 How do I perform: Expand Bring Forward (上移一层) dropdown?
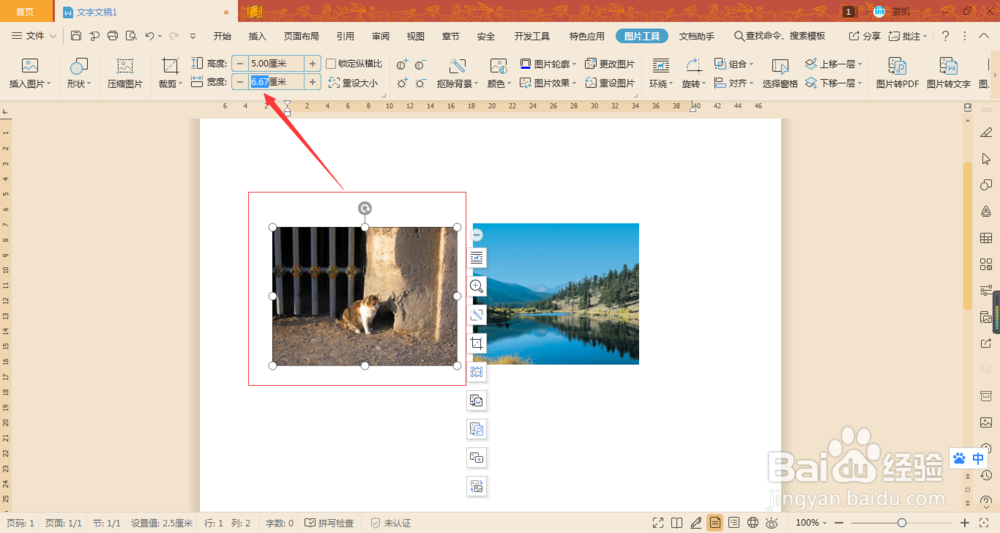point(834,64)
